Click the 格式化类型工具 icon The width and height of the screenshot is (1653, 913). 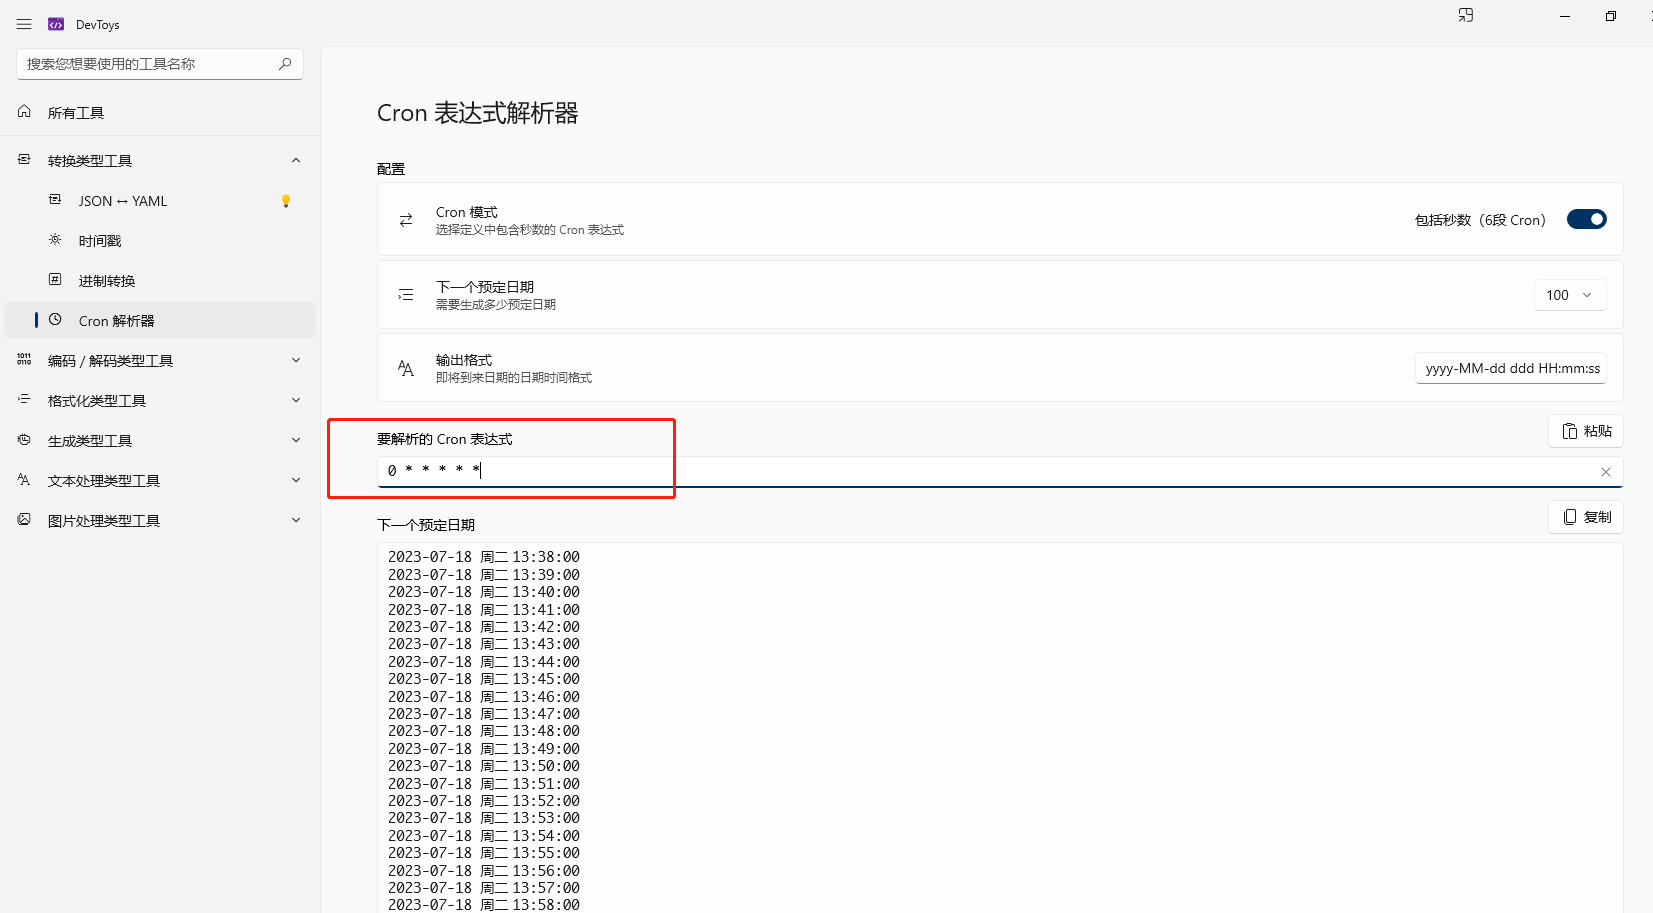click(x=24, y=400)
